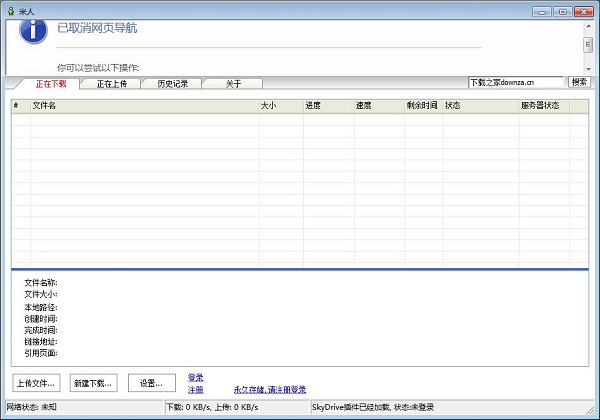Click the 上传文件... button

tap(37, 383)
